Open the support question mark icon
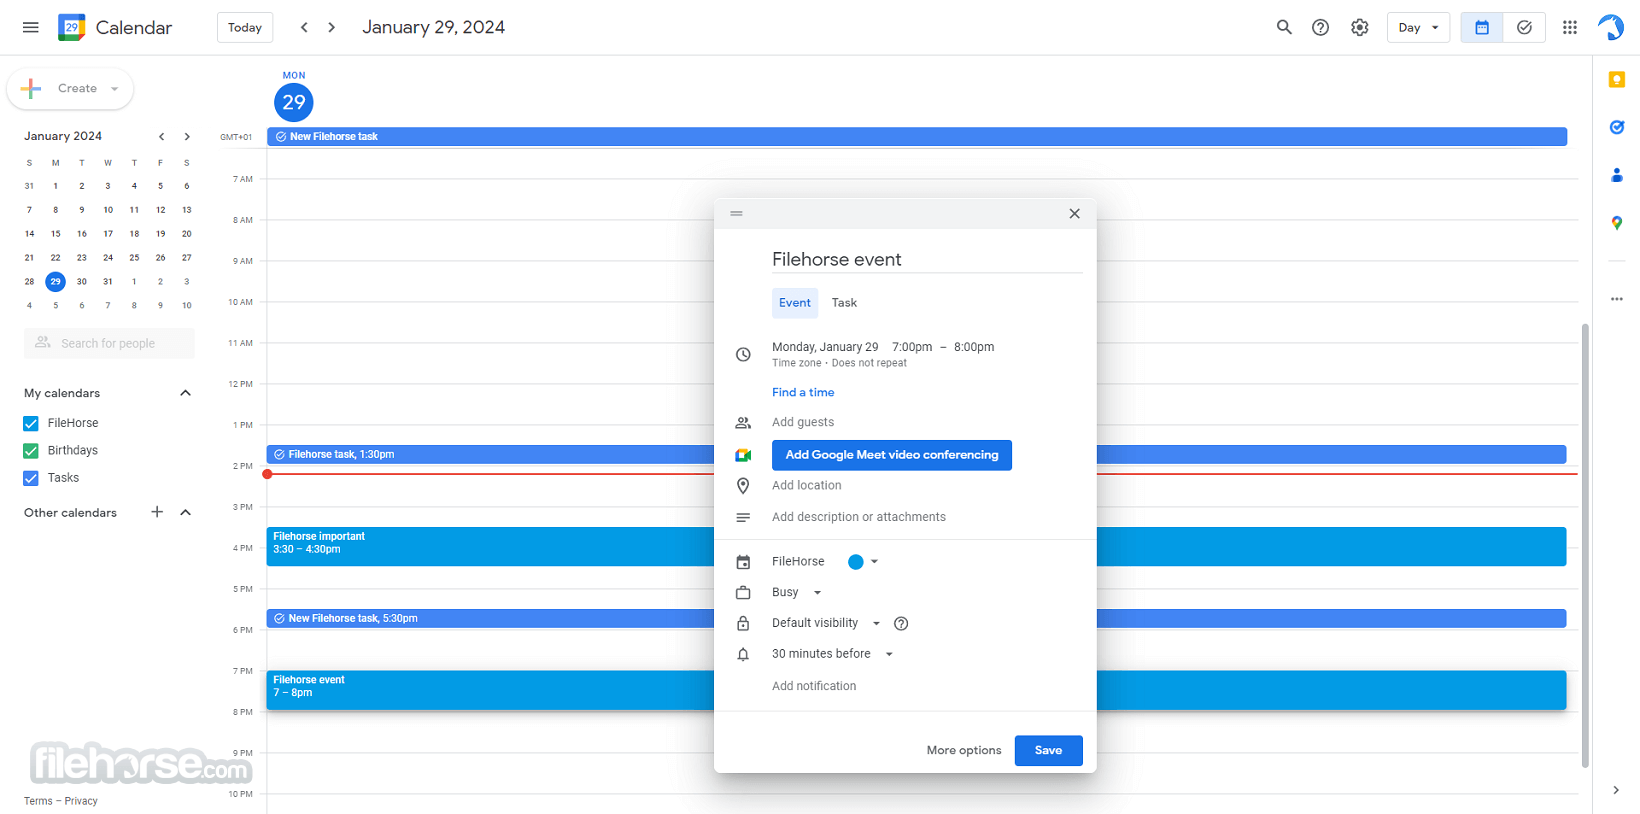The image size is (1640, 814). [1321, 27]
